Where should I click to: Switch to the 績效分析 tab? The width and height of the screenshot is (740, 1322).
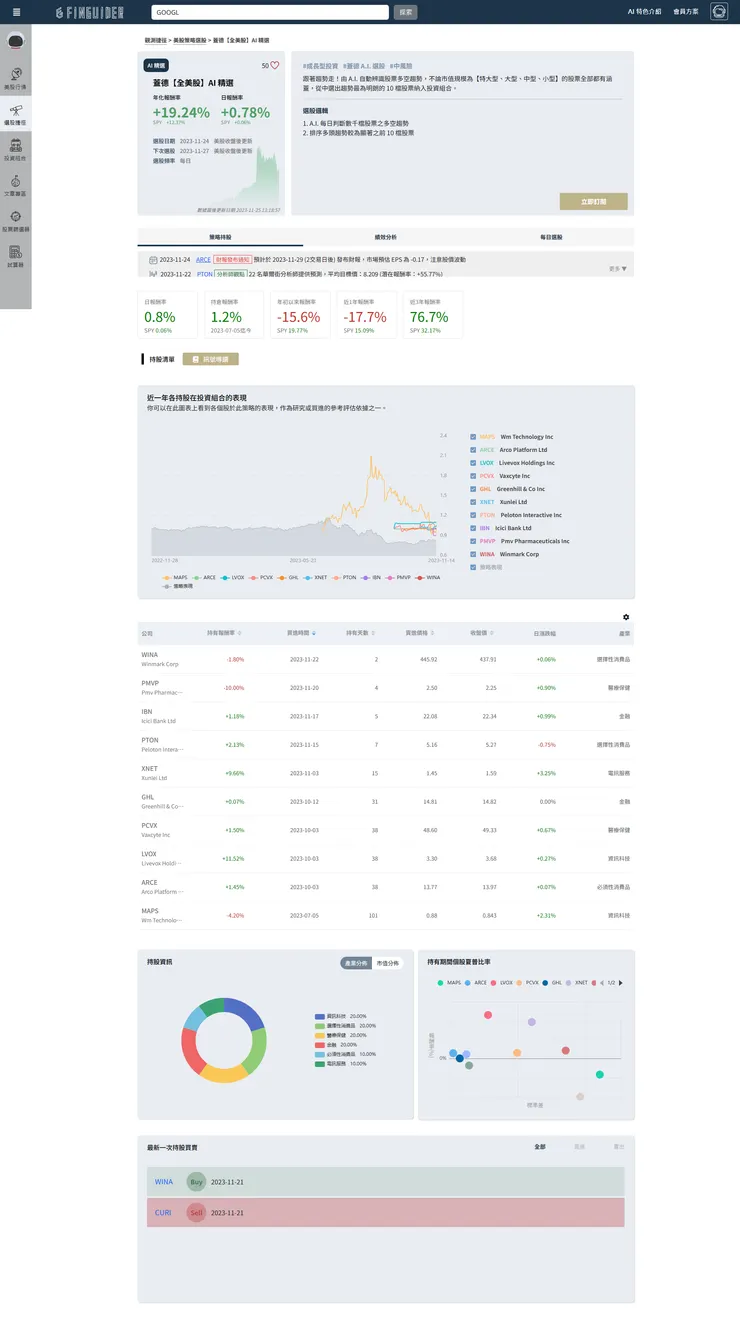point(385,237)
